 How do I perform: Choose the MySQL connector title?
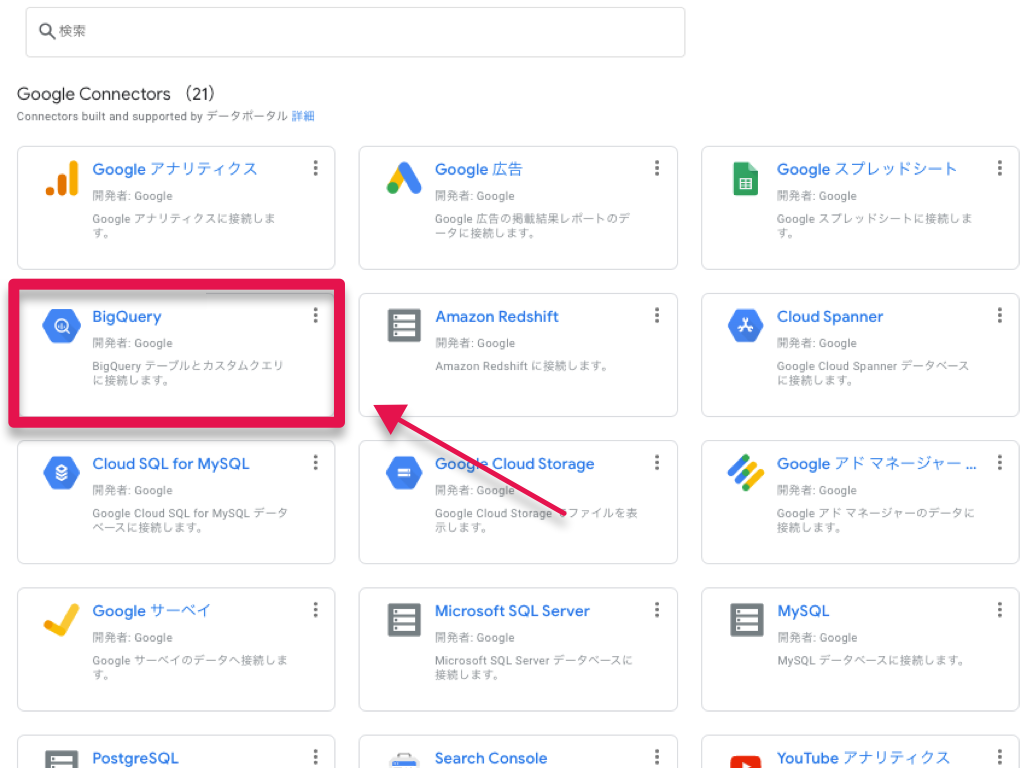(x=803, y=611)
